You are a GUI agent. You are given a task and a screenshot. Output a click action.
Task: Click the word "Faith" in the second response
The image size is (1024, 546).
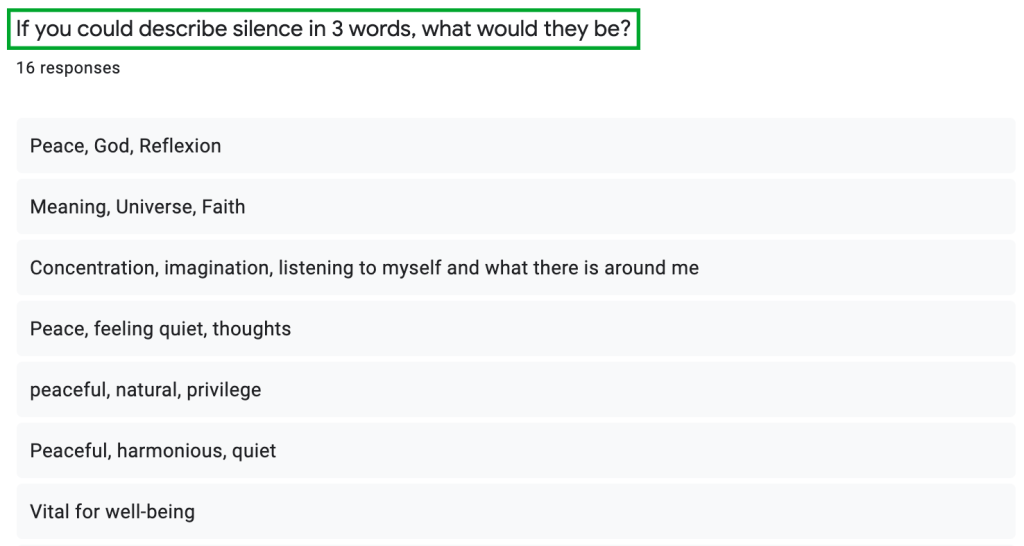[x=223, y=207]
